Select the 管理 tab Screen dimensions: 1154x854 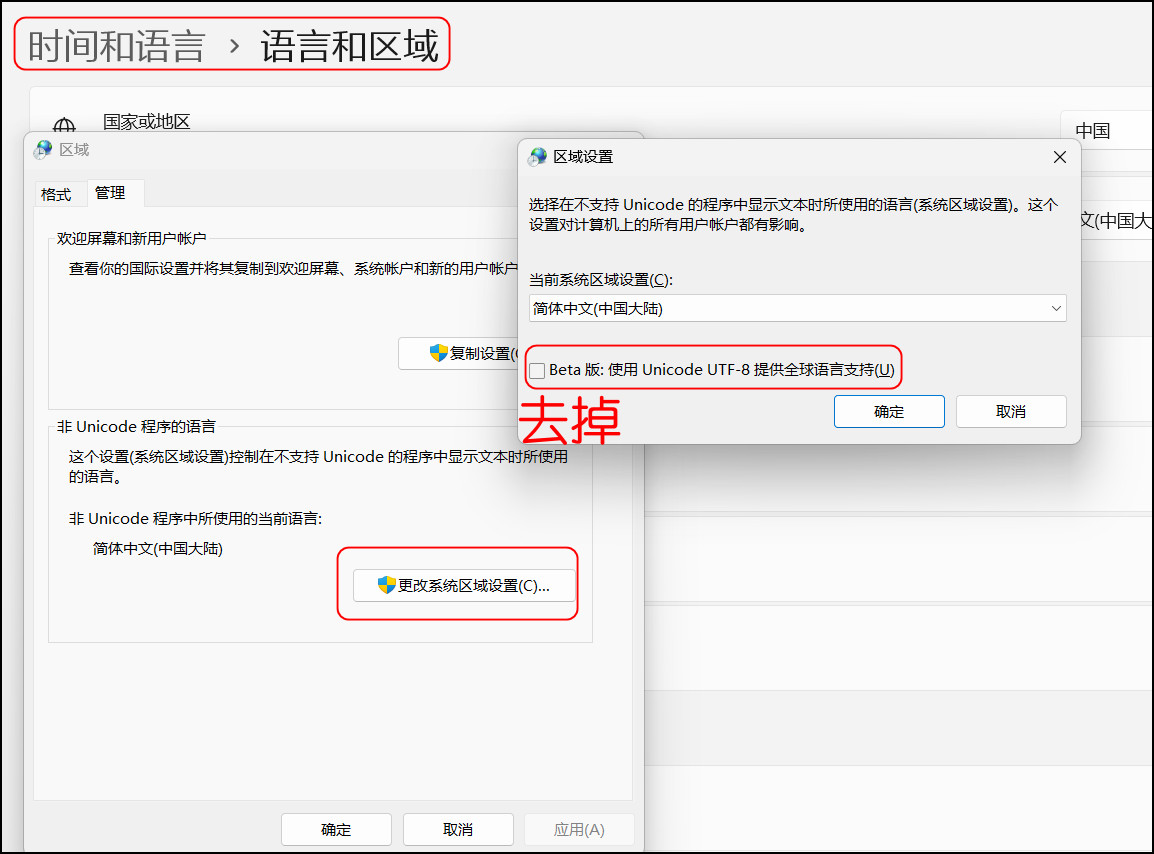point(110,193)
